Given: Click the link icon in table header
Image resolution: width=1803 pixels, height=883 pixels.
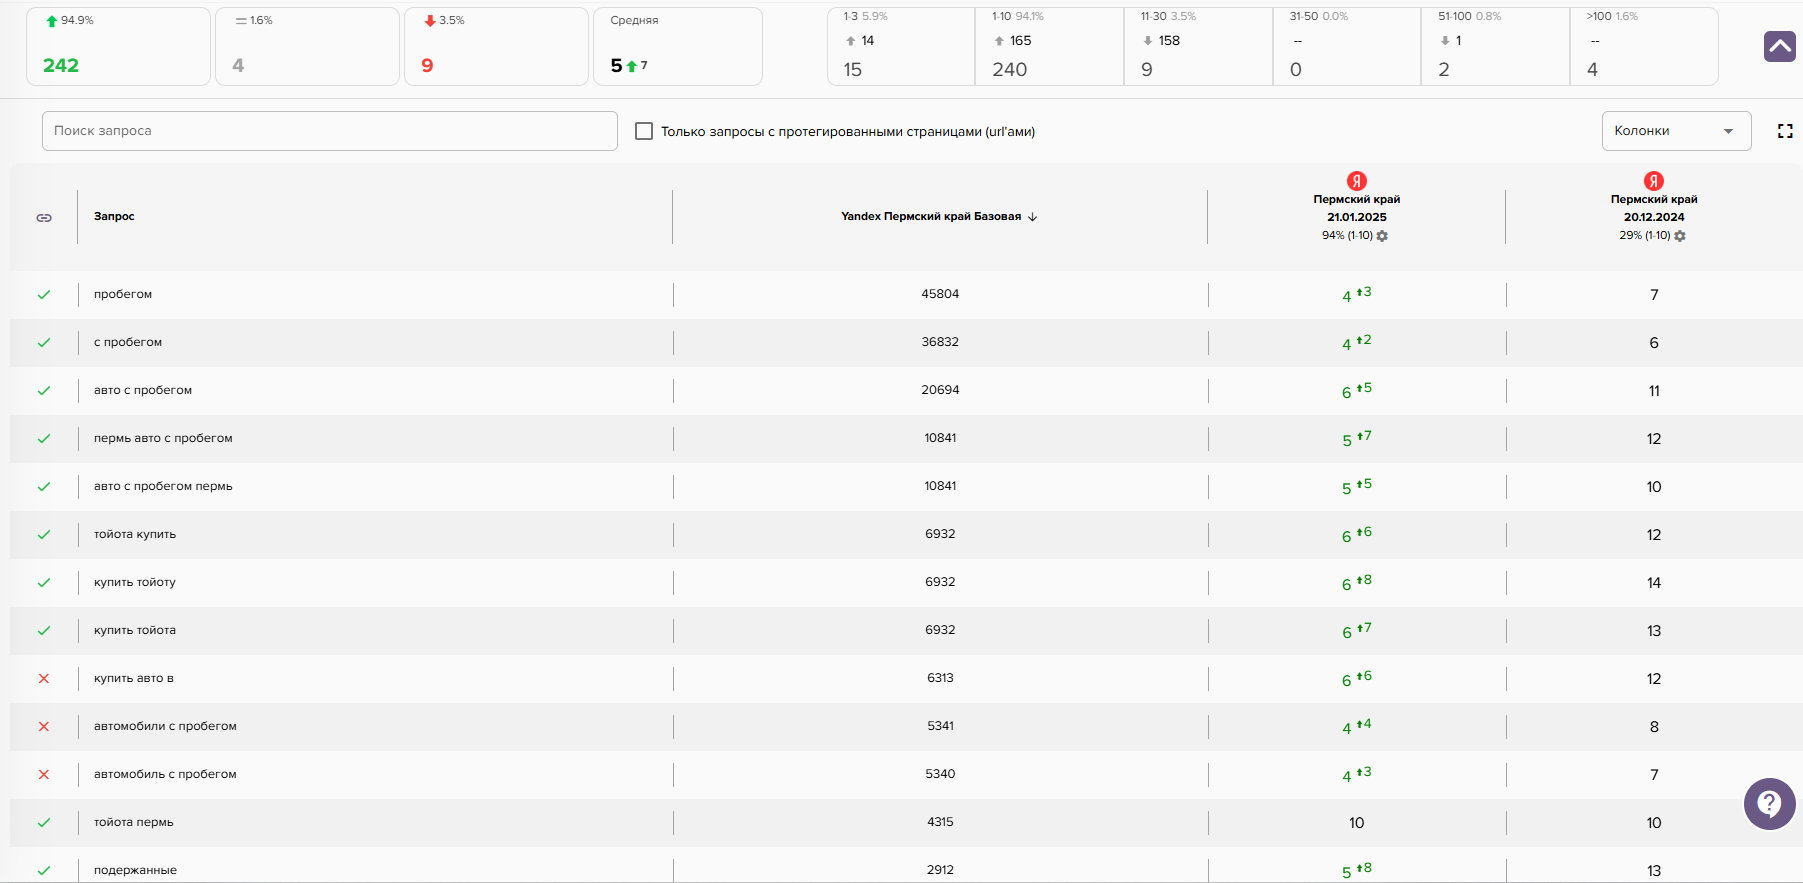Looking at the screenshot, I should pos(44,217).
